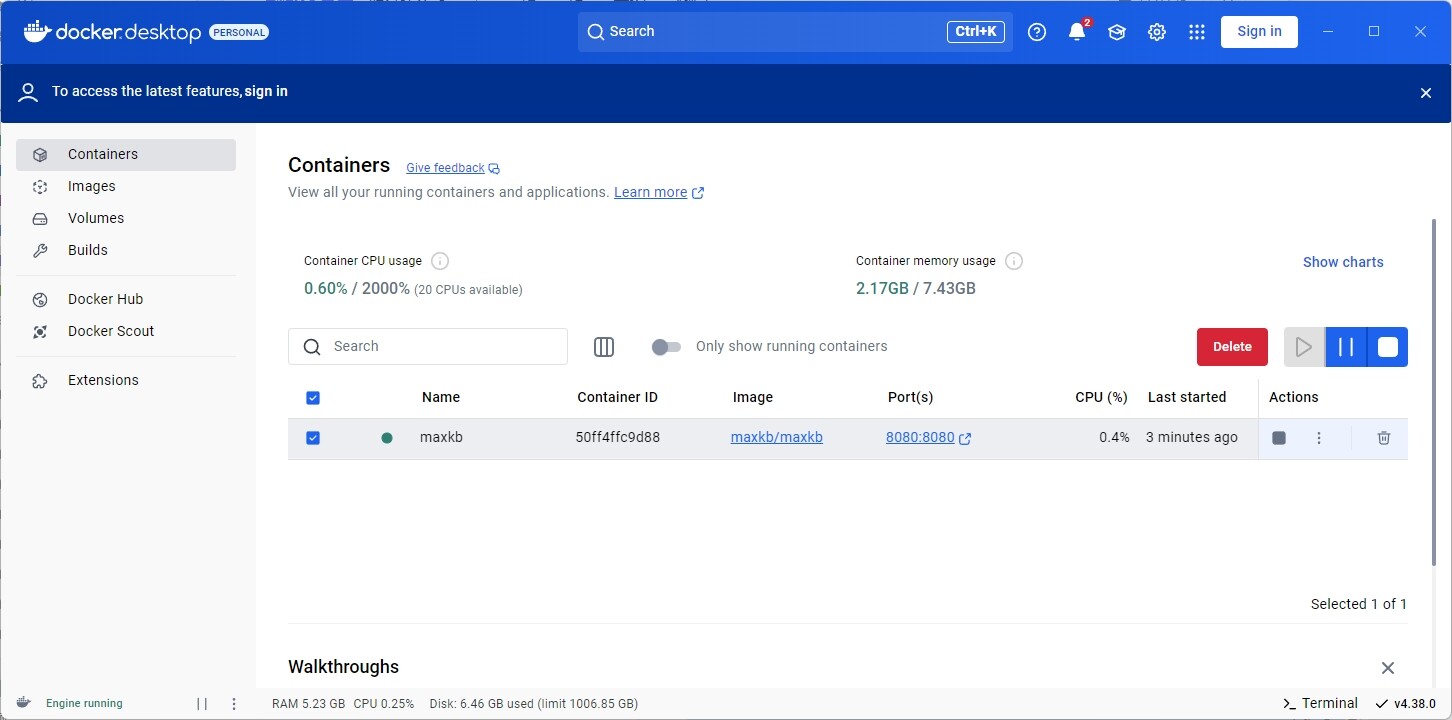Click the containers Search field

coord(428,347)
